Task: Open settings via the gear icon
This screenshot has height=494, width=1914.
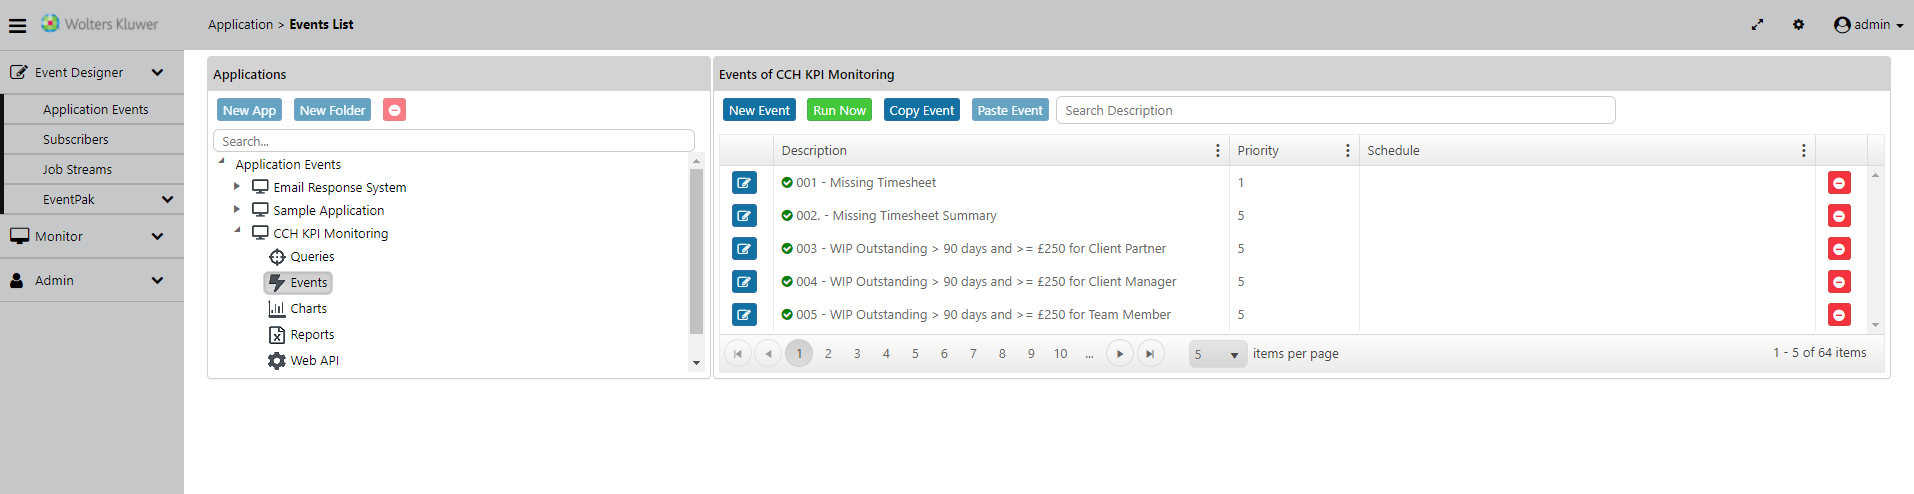Action: point(1798,25)
